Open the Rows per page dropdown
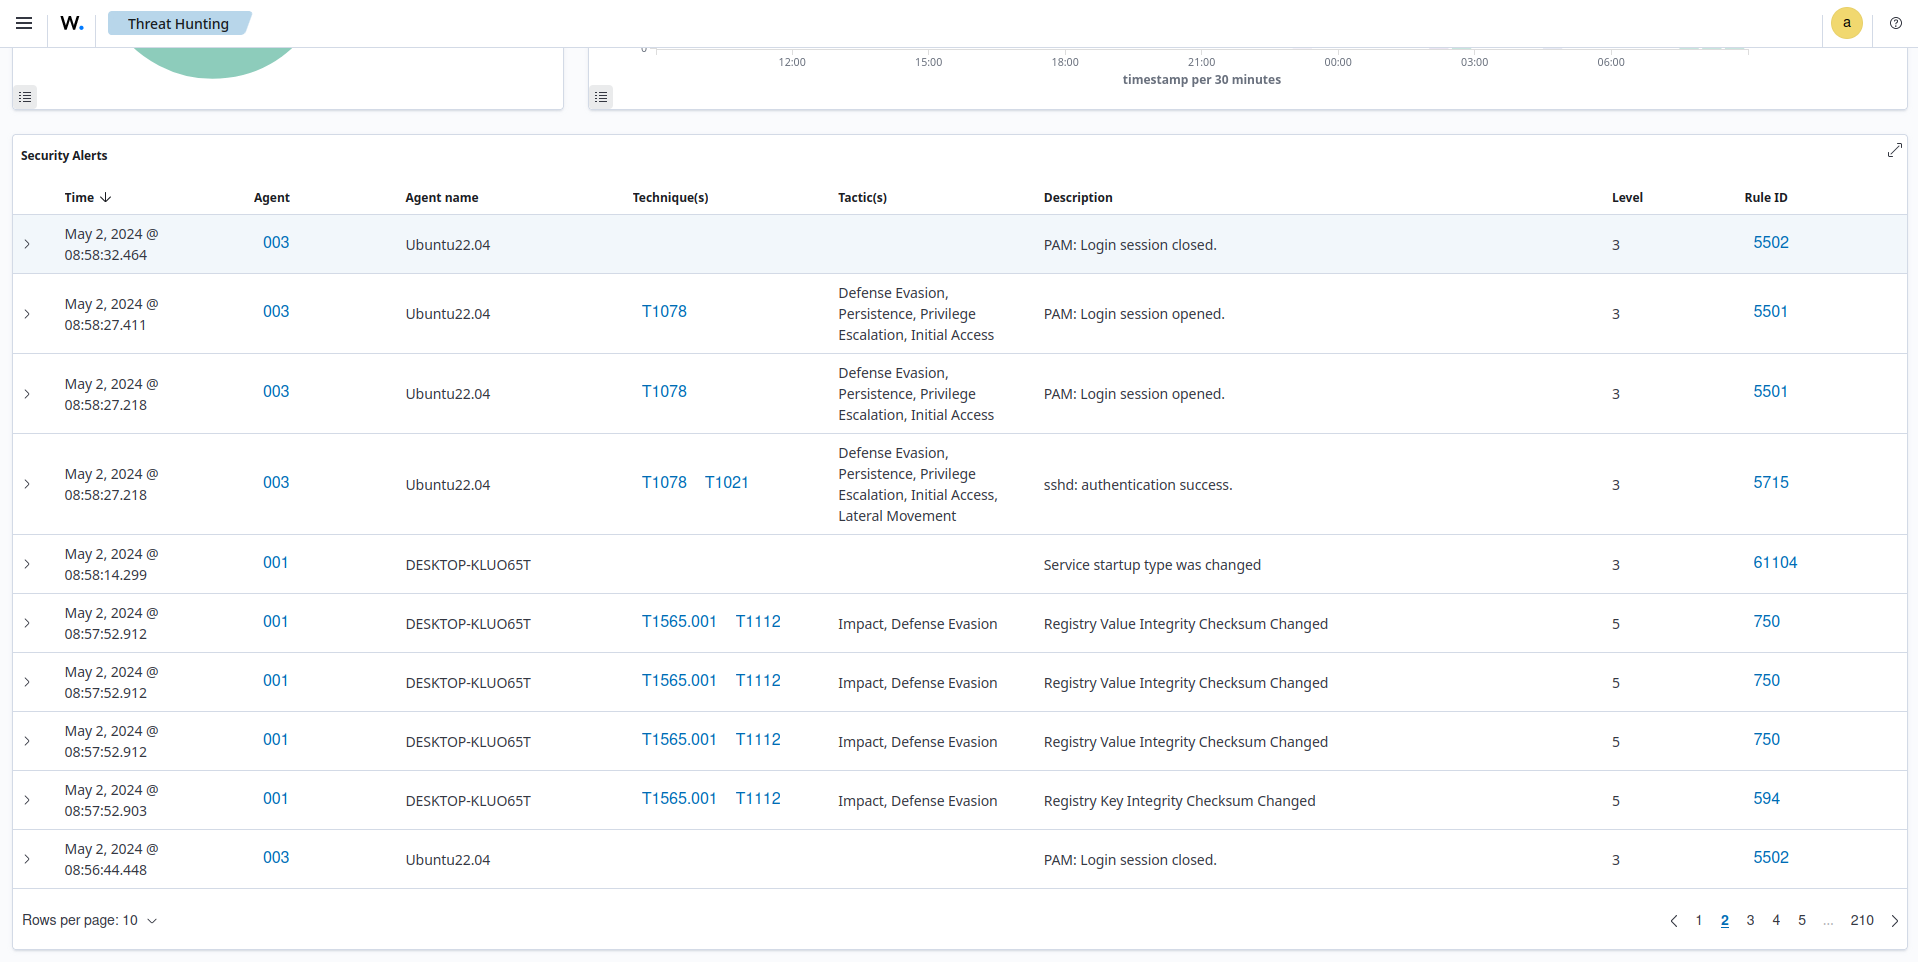The image size is (1918, 962). 90,920
